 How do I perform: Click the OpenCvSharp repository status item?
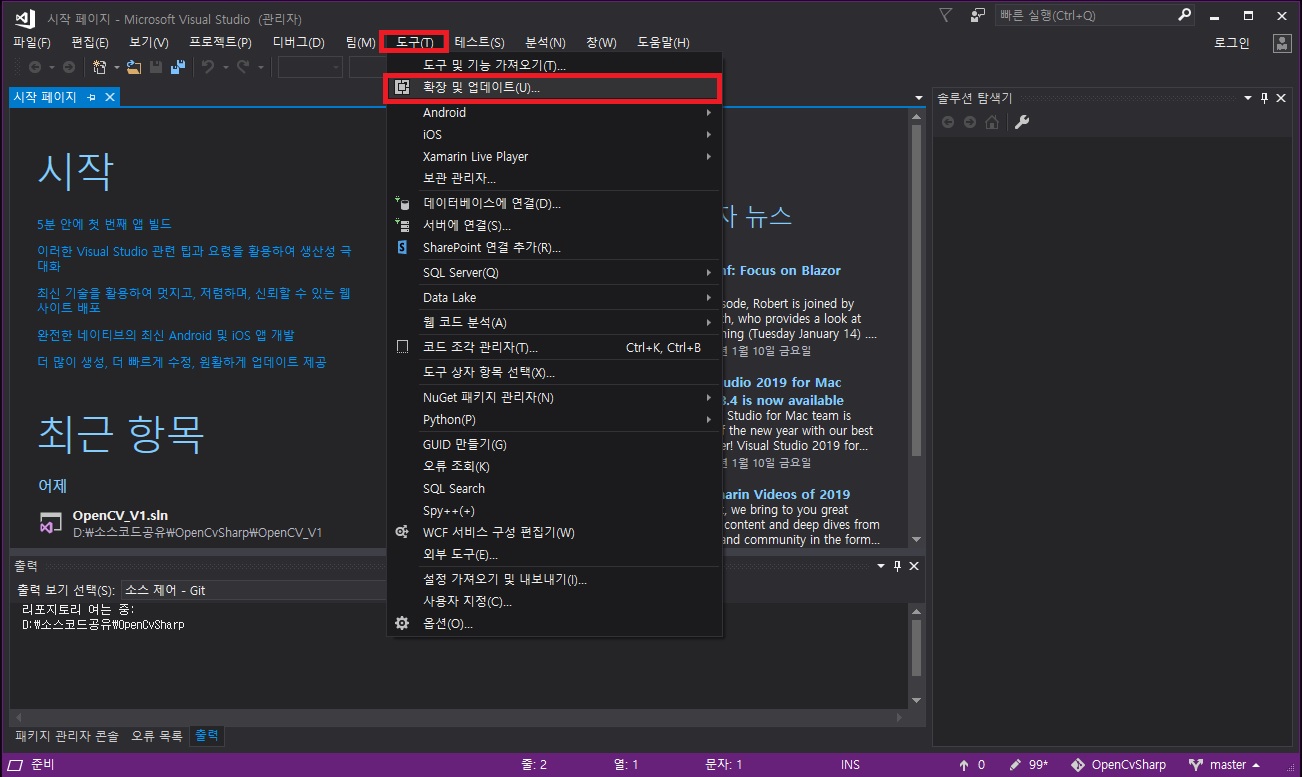pyautogui.click(x=1118, y=765)
